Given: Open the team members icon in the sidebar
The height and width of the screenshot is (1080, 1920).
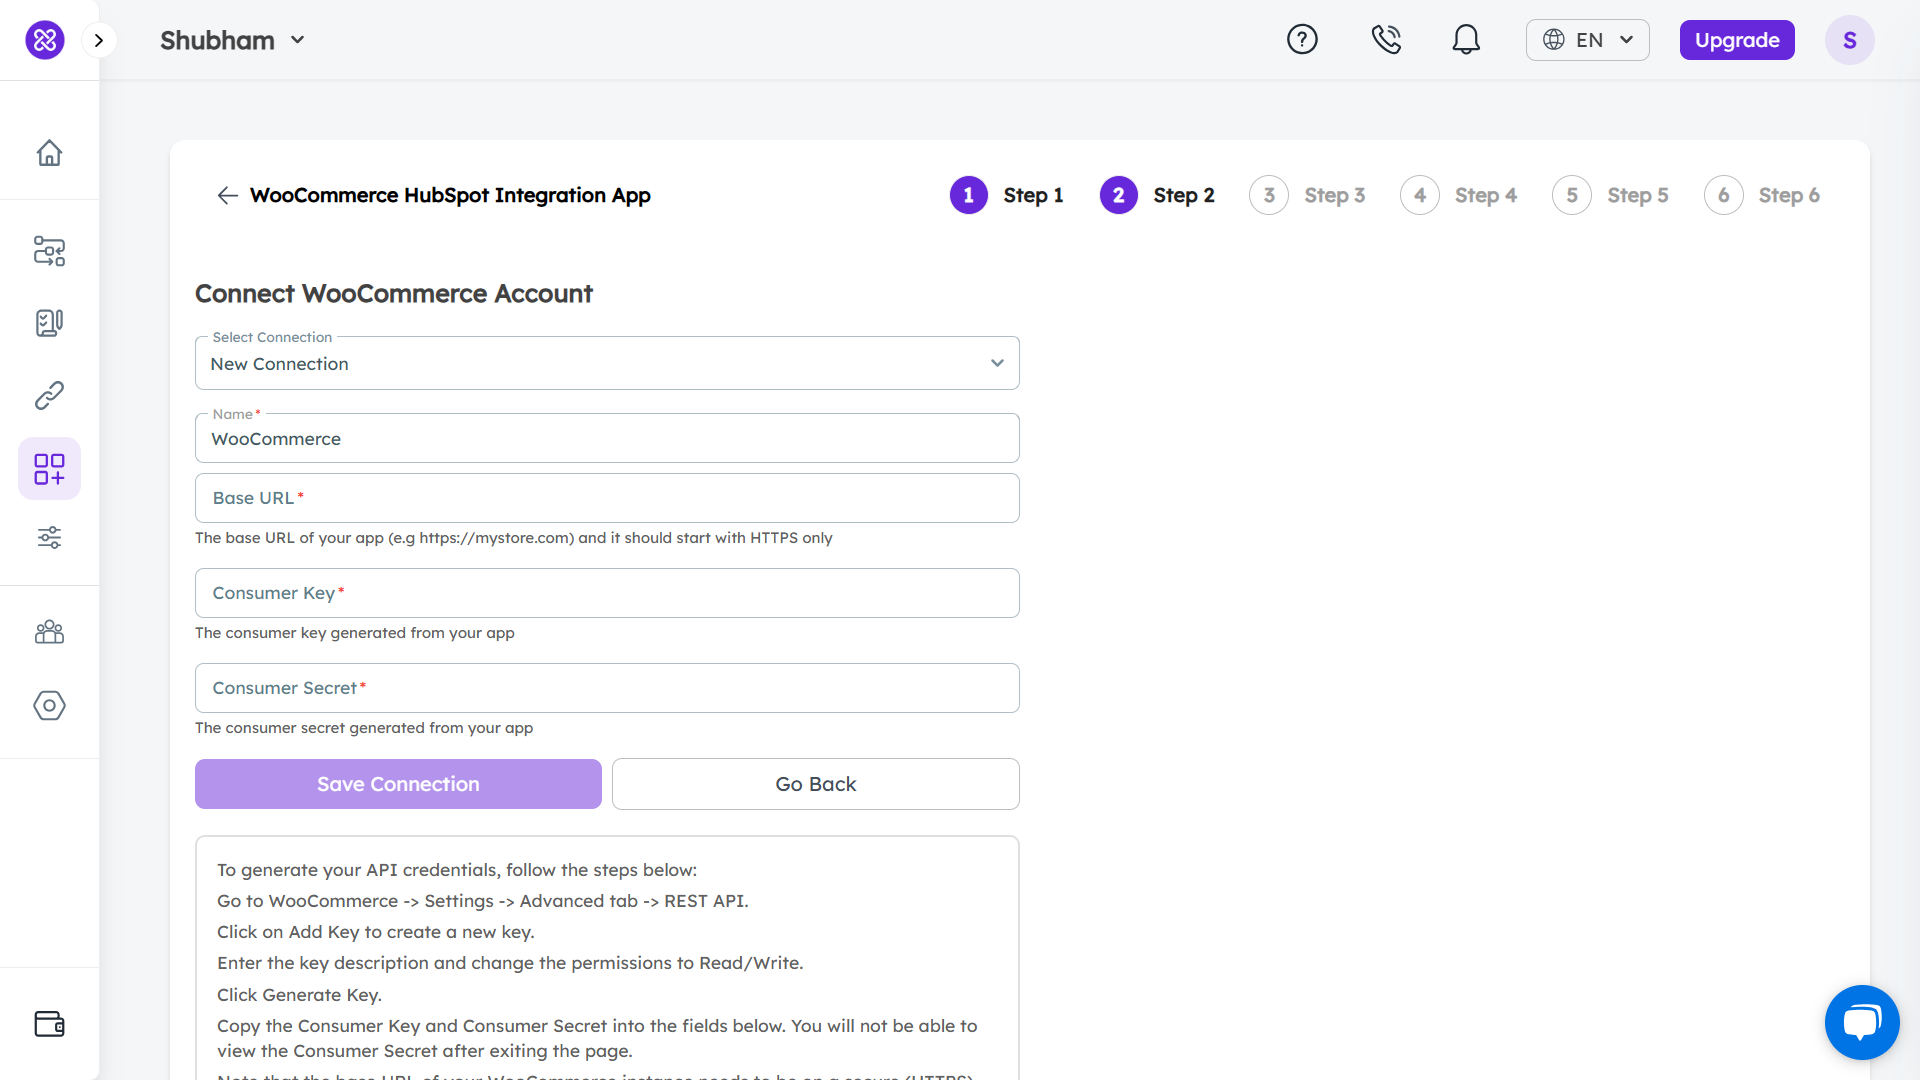Looking at the screenshot, I should 49,632.
